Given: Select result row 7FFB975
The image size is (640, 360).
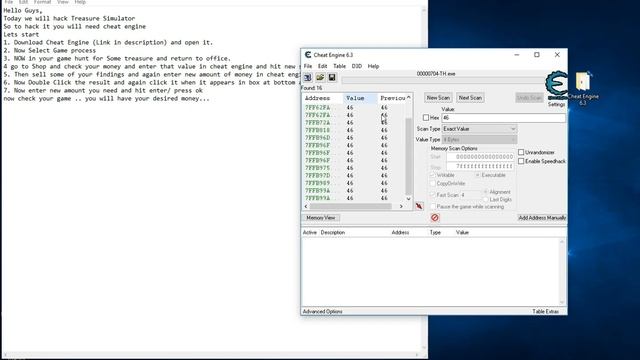Looking at the screenshot, I should [354, 168].
